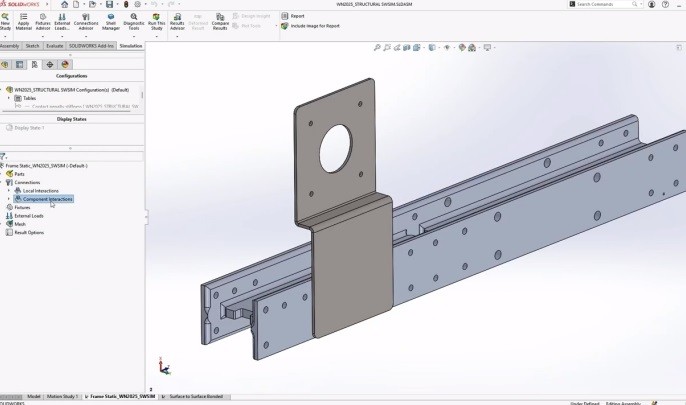Open the External Loads tool

pyautogui.click(x=62, y=22)
